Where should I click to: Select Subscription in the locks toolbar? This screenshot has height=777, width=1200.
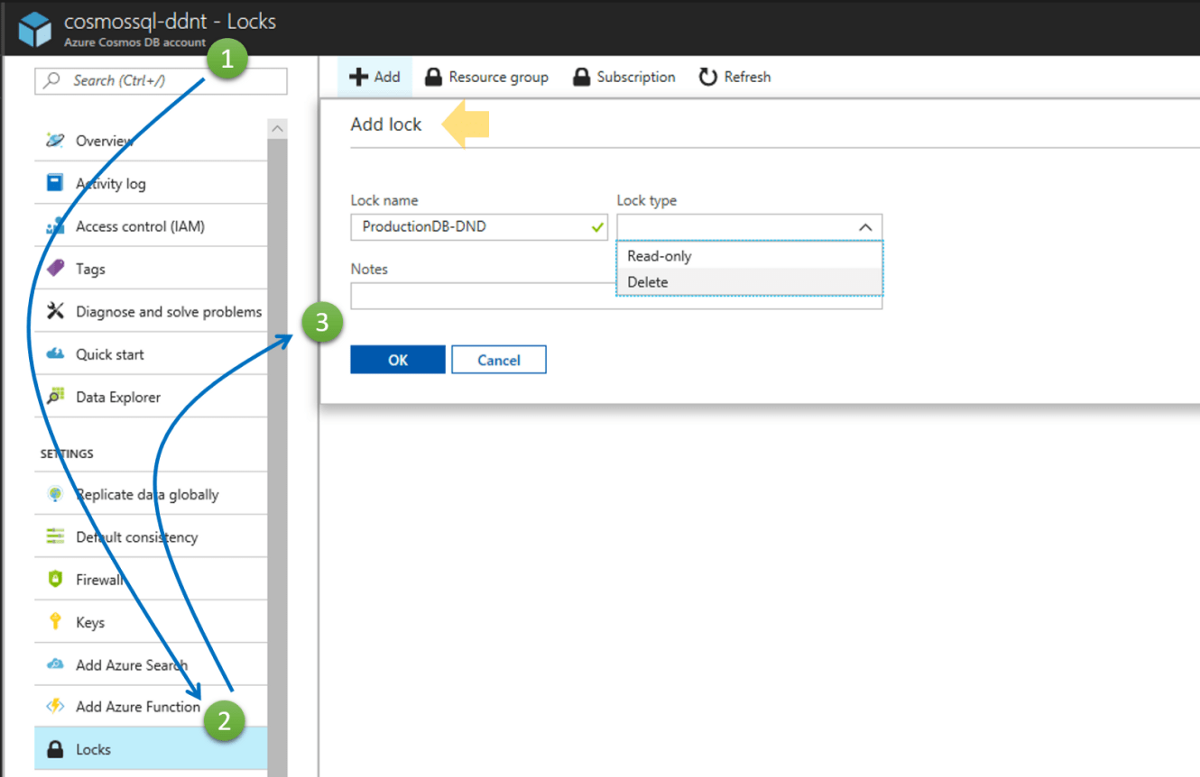click(623, 76)
